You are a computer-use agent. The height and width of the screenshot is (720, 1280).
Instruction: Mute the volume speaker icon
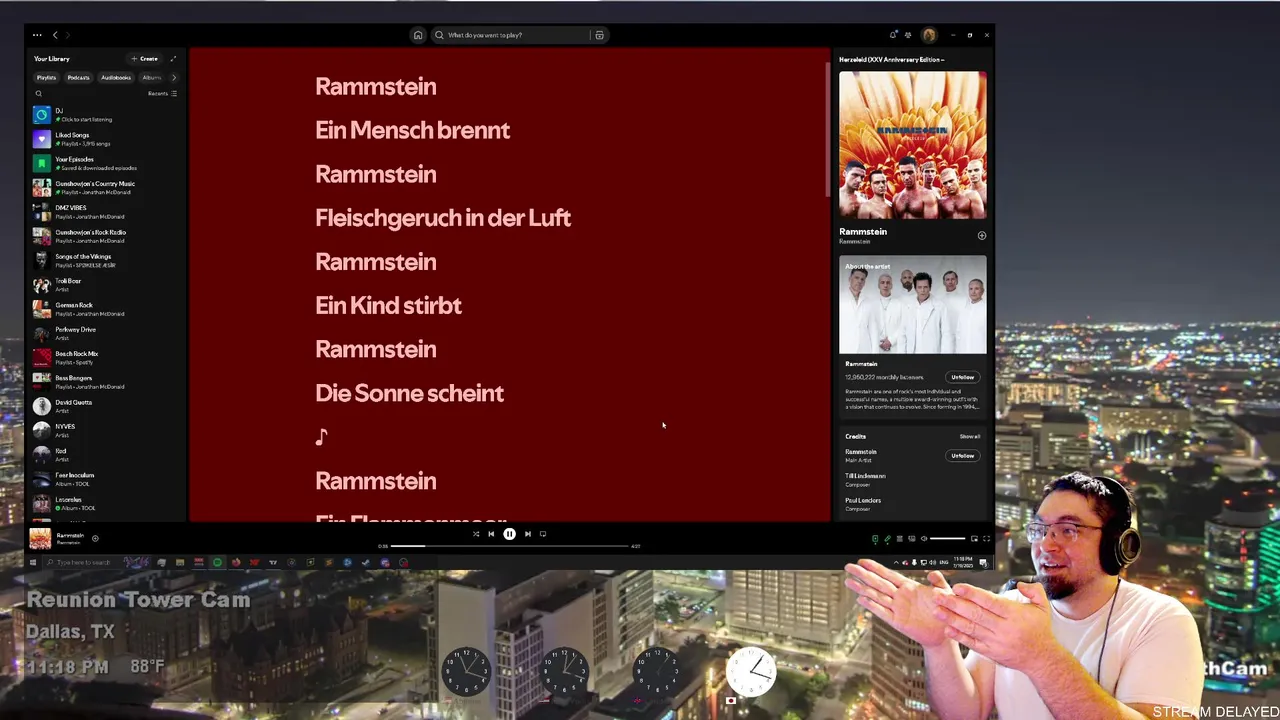(924, 538)
